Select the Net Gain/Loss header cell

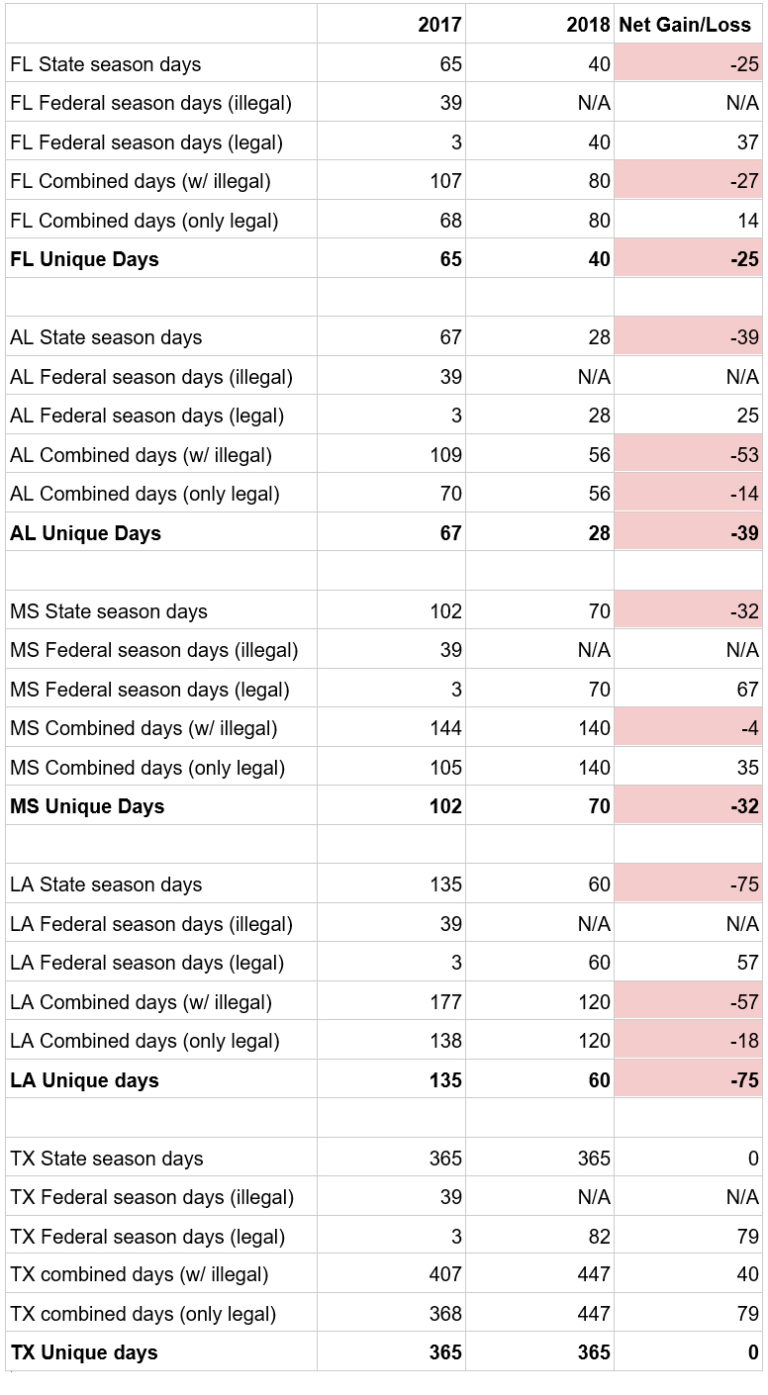688,25
